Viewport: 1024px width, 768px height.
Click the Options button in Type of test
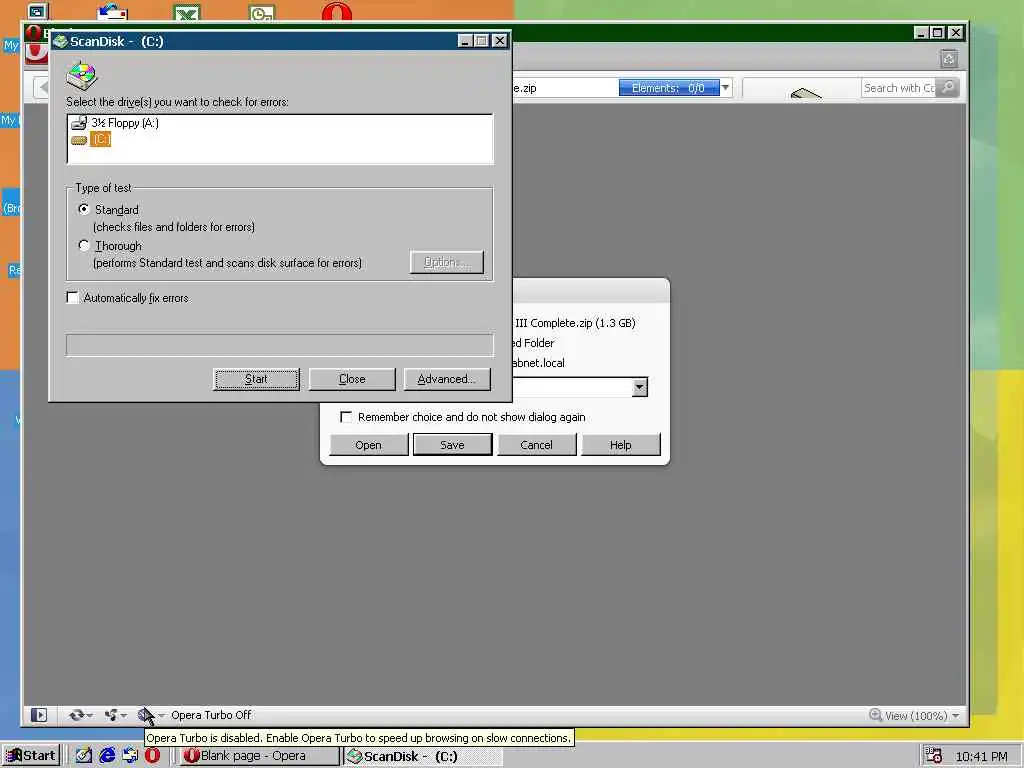447,262
